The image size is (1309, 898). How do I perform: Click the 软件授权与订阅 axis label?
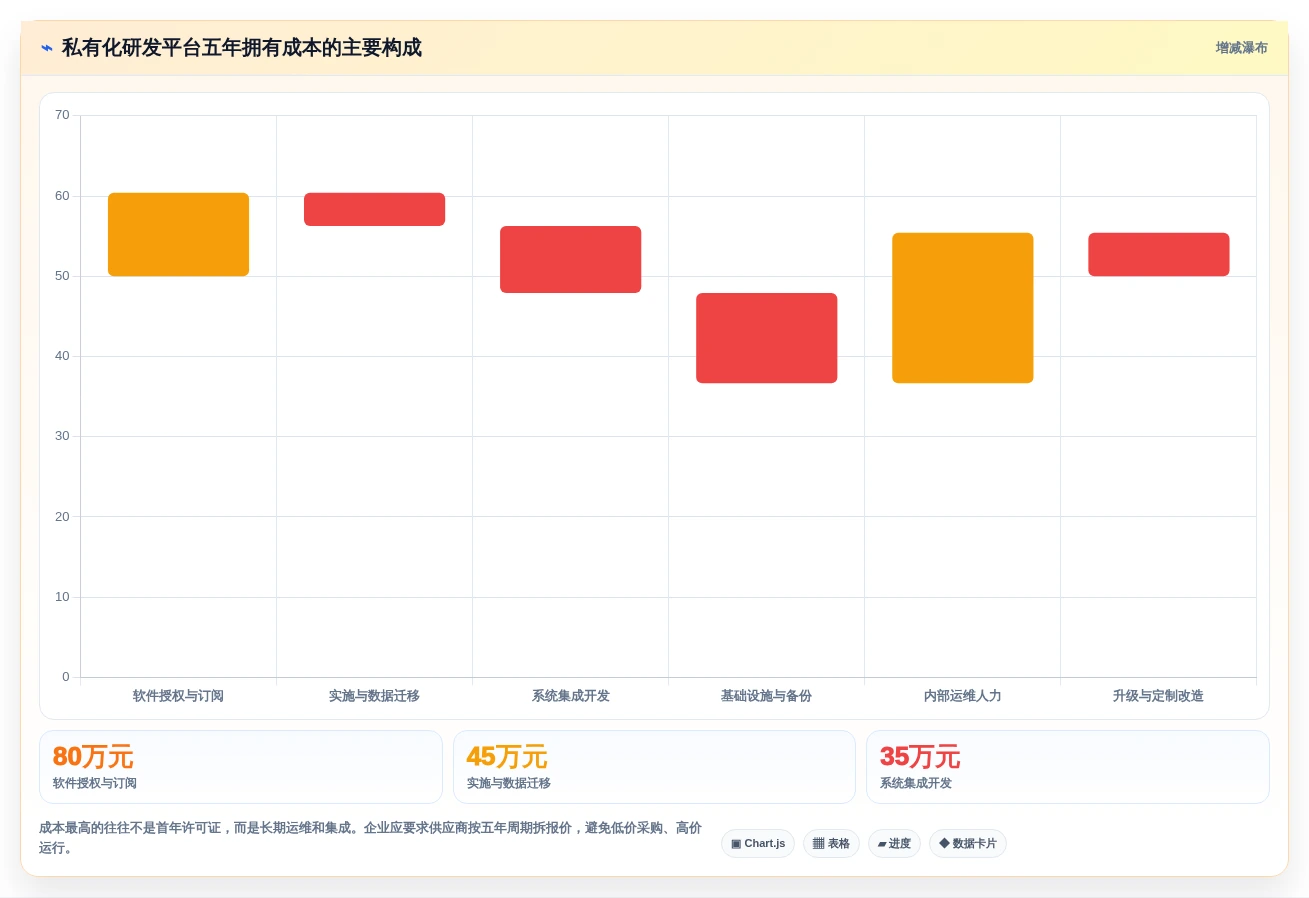pos(178,696)
